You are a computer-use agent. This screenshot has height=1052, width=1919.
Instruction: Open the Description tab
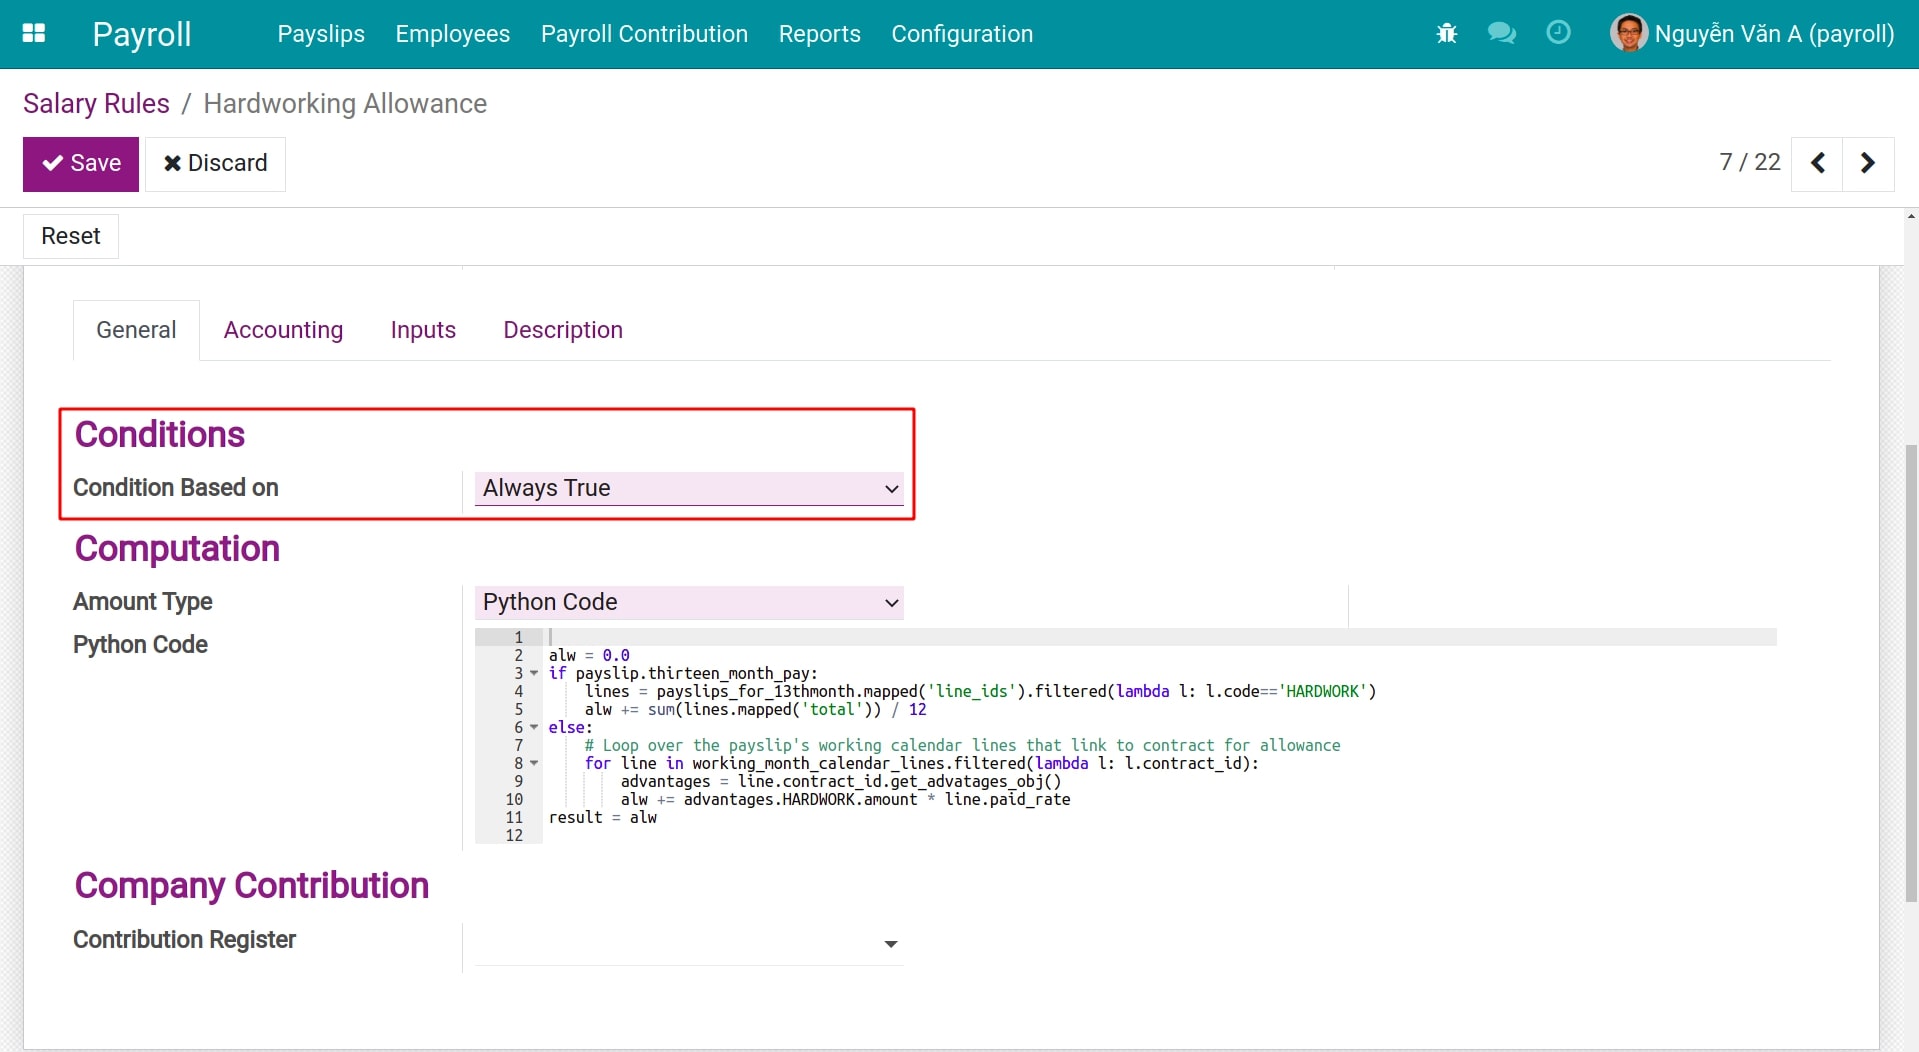[x=563, y=330]
